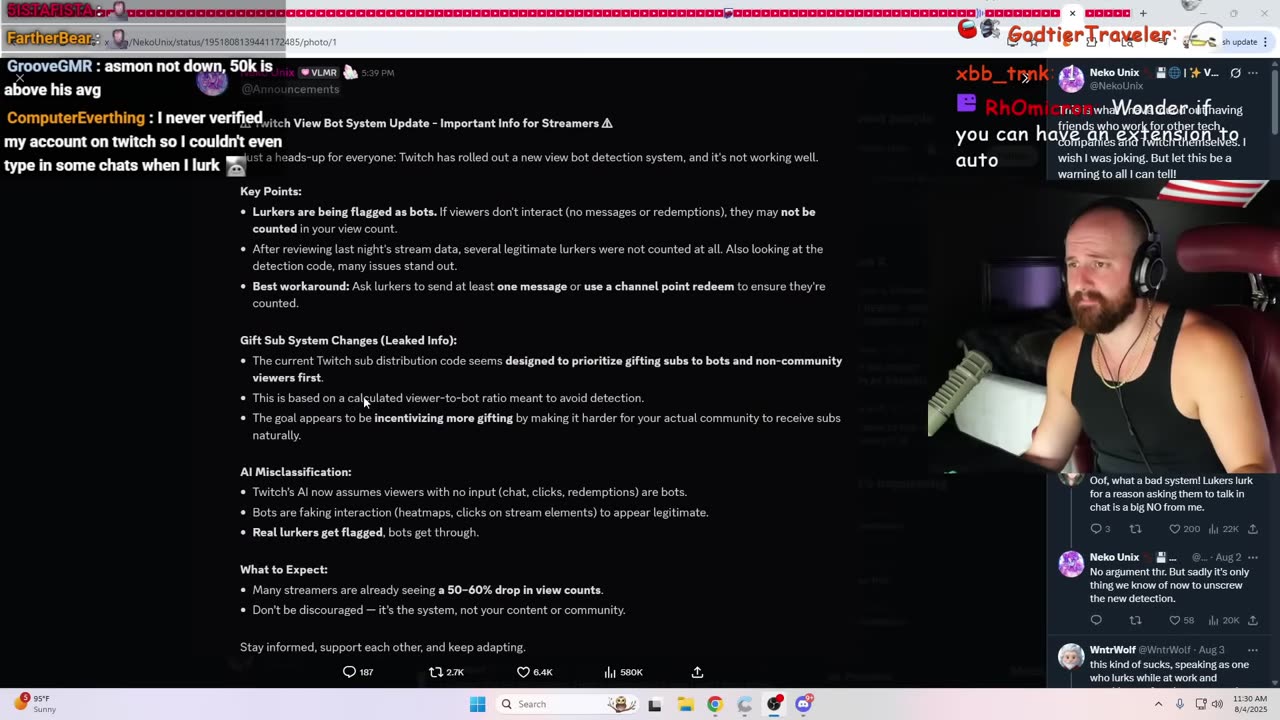Open WntrWolf's profile avatar
Viewport: 1280px width, 720px height.
(1071, 656)
